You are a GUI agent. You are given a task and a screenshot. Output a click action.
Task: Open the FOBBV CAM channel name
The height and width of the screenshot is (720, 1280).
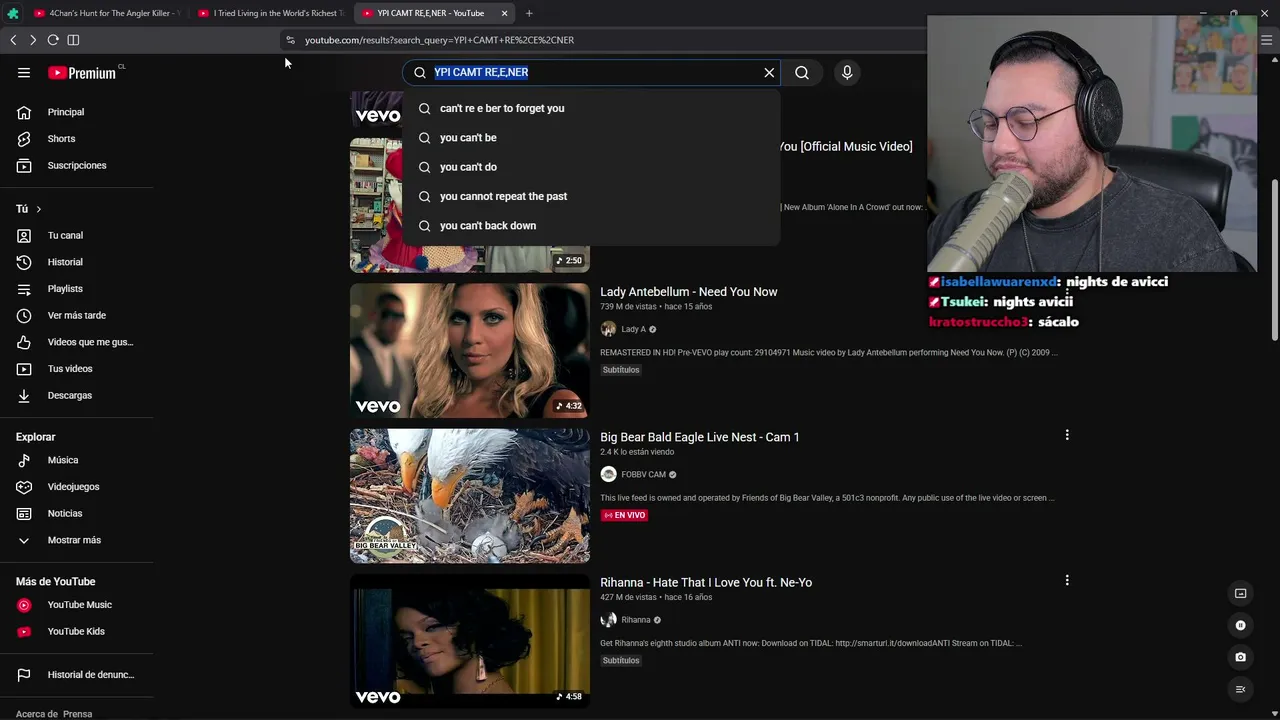(x=643, y=475)
